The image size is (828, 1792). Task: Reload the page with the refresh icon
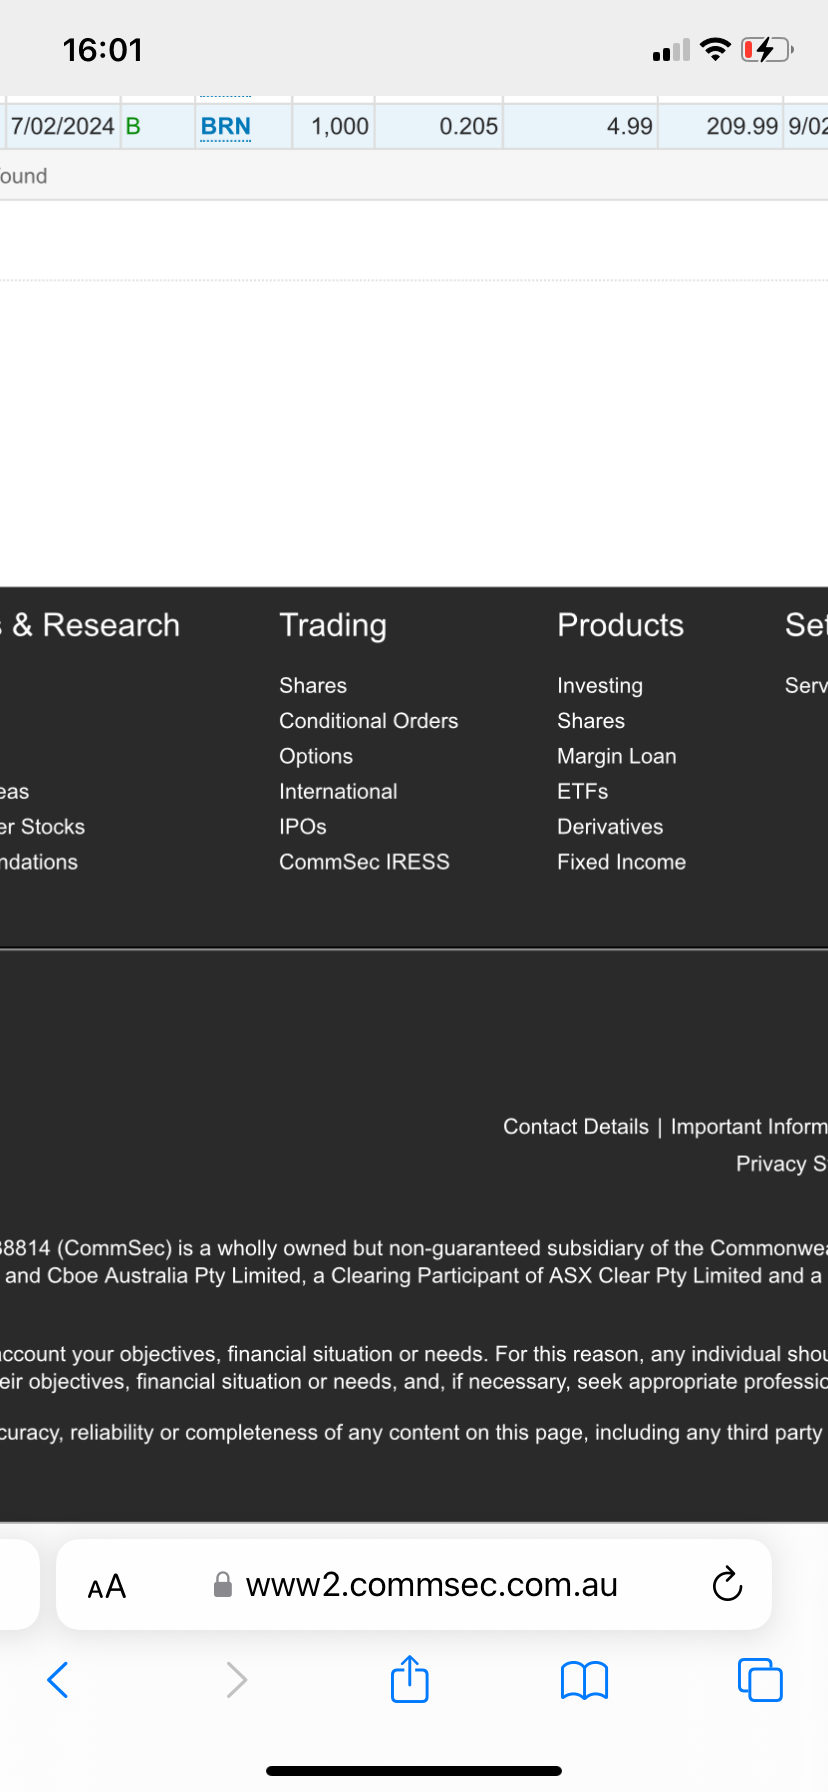pos(727,1584)
